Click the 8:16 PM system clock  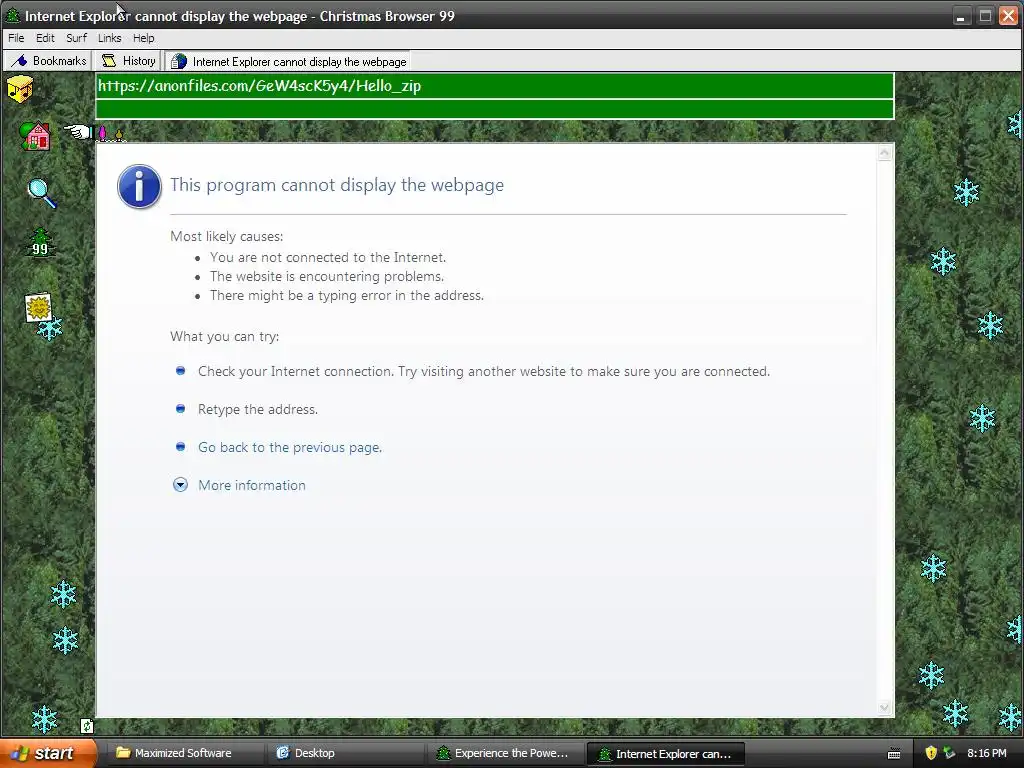click(987, 753)
